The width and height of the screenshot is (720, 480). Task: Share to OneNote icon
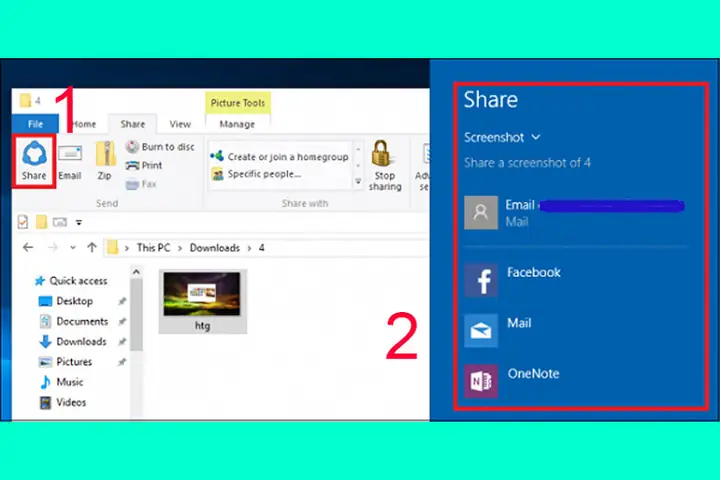481,381
